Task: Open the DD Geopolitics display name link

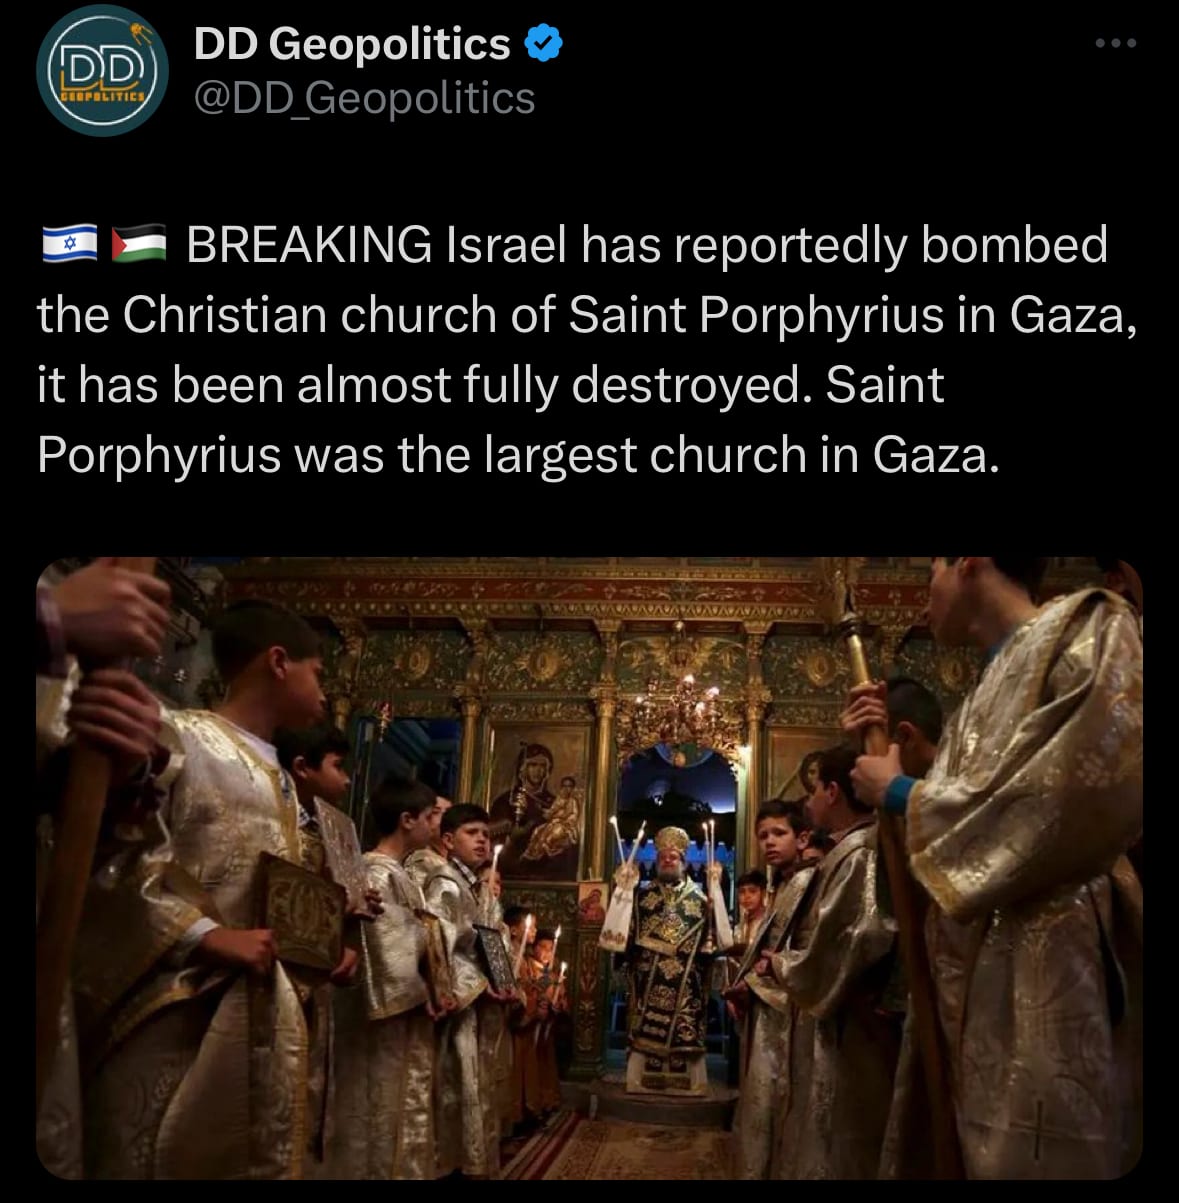Action: click(x=352, y=44)
